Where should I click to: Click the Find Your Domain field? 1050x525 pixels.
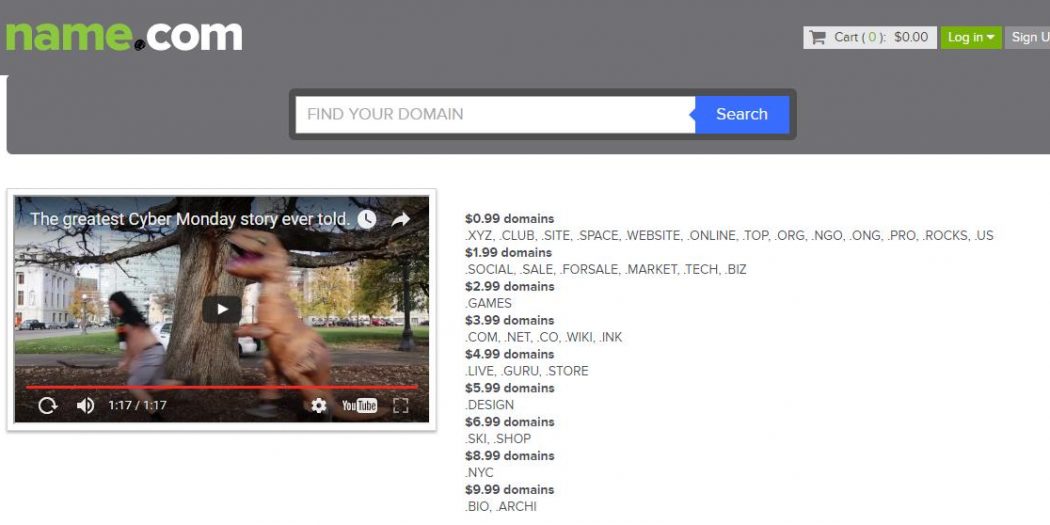click(495, 114)
